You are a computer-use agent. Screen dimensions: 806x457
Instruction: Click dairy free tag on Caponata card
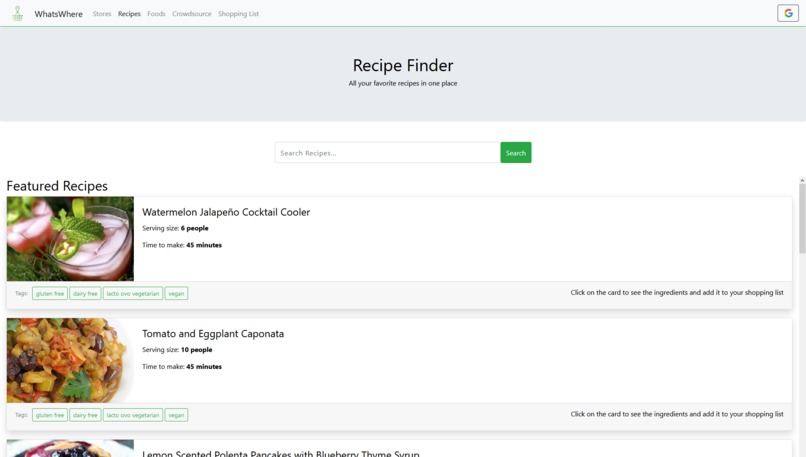pos(85,415)
